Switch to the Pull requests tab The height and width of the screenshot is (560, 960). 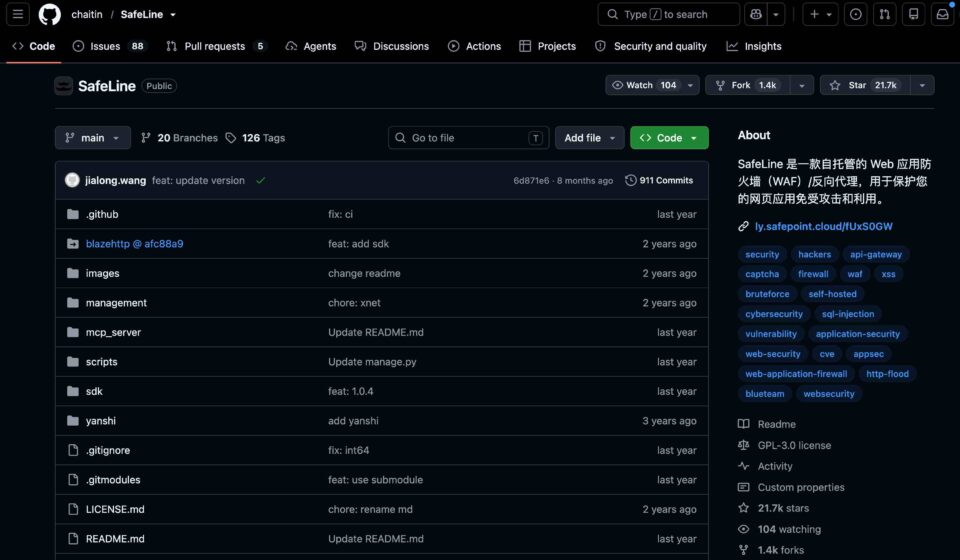[216, 46]
